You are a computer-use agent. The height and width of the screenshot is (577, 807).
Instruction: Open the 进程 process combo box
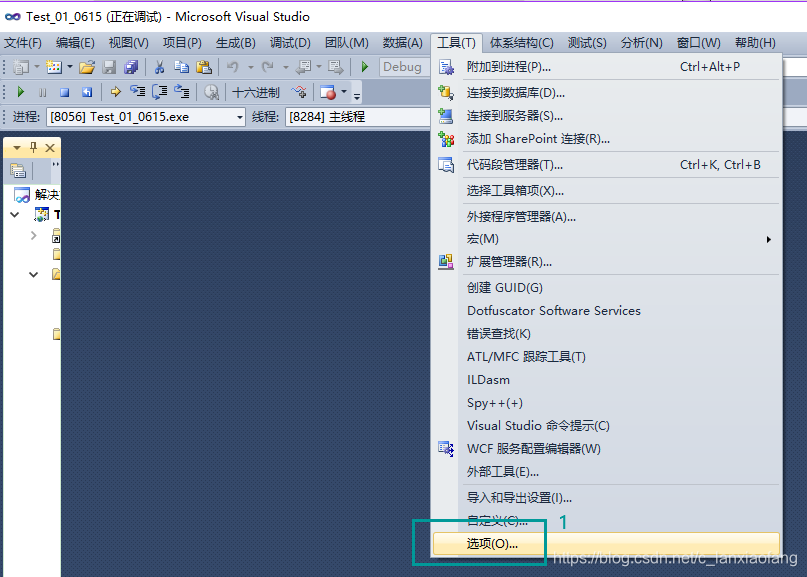click(146, 117)
